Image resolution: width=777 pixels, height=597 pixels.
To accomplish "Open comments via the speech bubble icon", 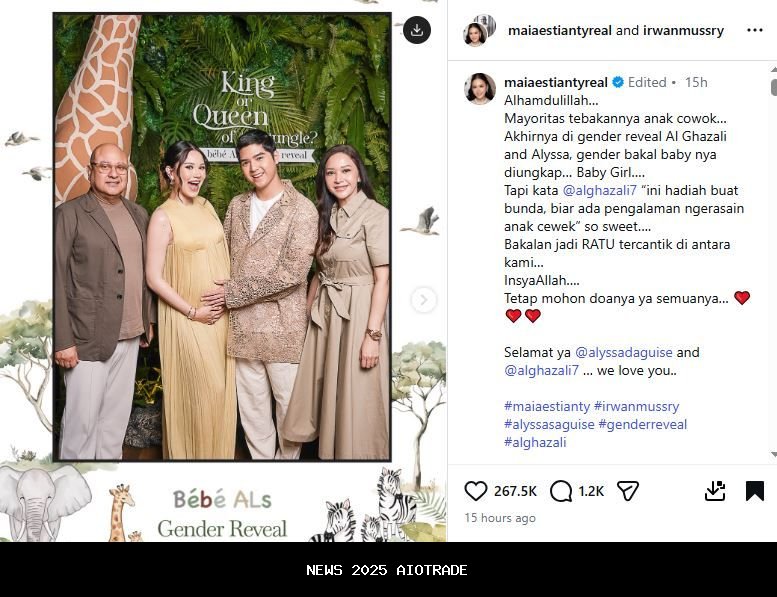I will click(561, 491).
